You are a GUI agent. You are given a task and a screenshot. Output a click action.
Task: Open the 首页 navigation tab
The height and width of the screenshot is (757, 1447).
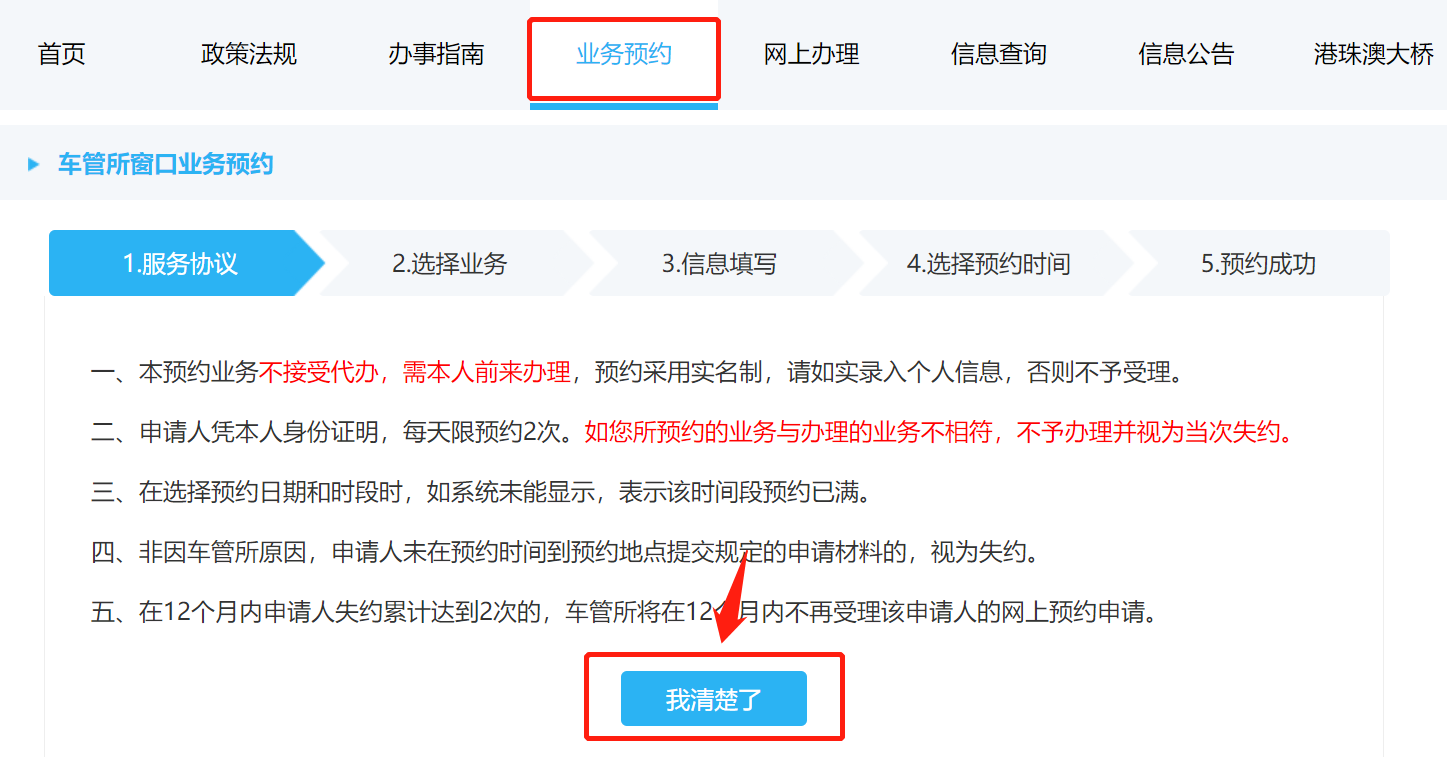tap(62, 54)
